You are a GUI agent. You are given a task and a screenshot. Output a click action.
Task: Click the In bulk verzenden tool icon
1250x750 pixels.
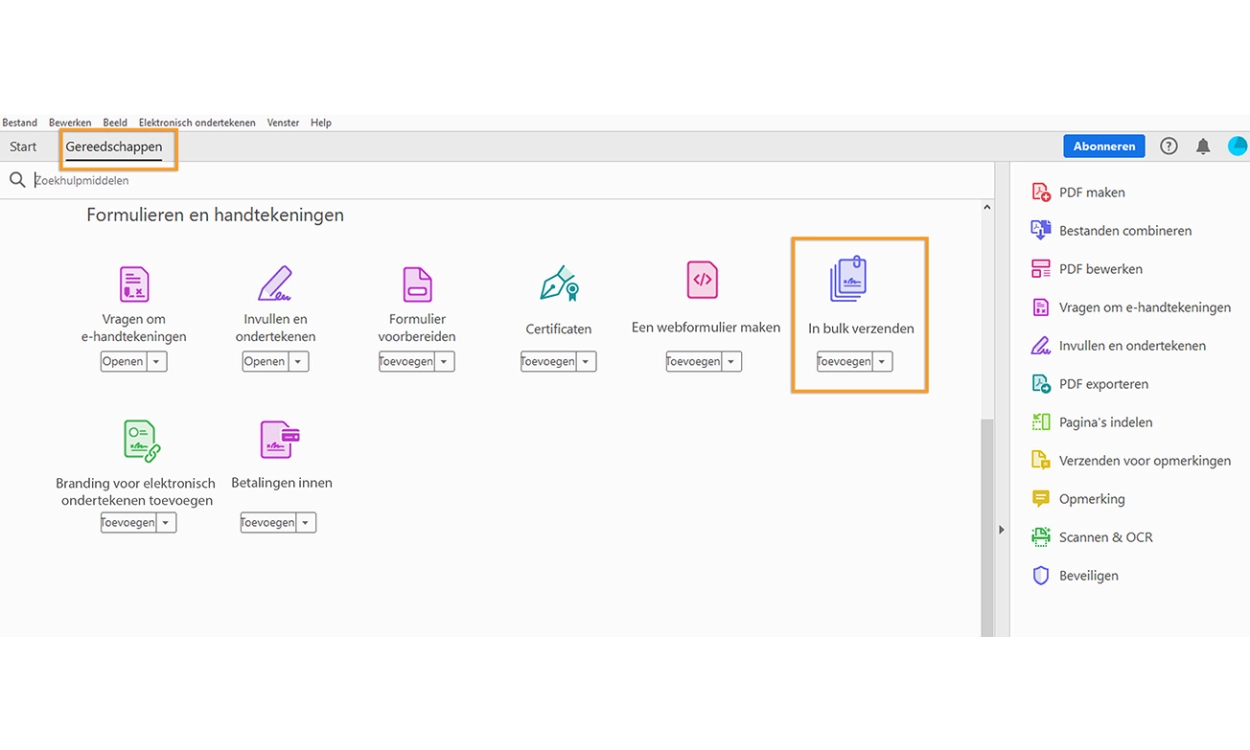pyautogui.click(x=848, y=280)
